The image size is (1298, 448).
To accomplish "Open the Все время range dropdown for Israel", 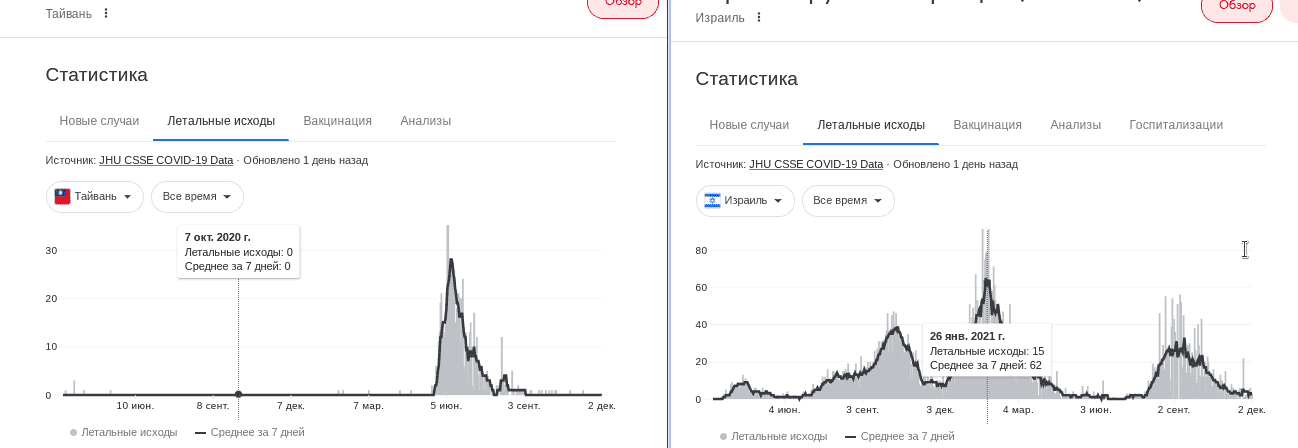I will [x=848, y=201].
